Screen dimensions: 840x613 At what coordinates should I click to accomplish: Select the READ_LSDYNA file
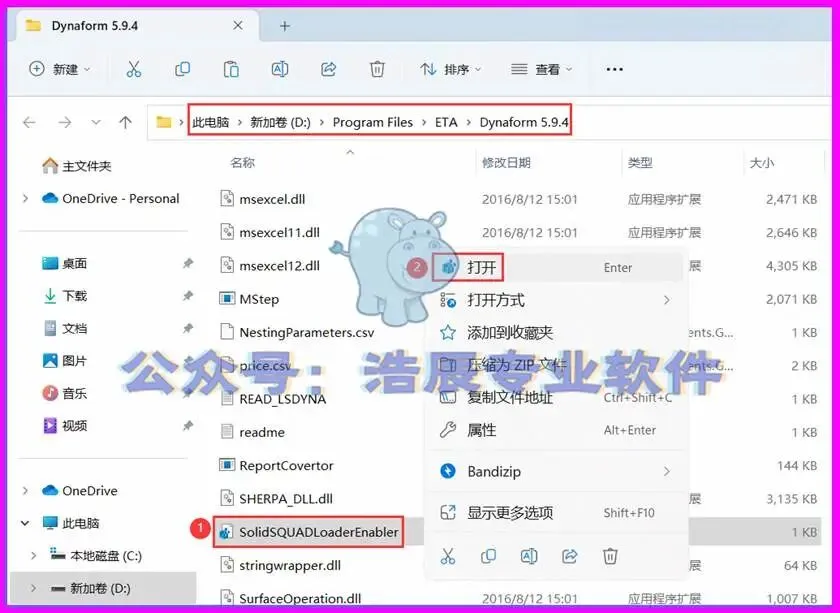point(283,399)
